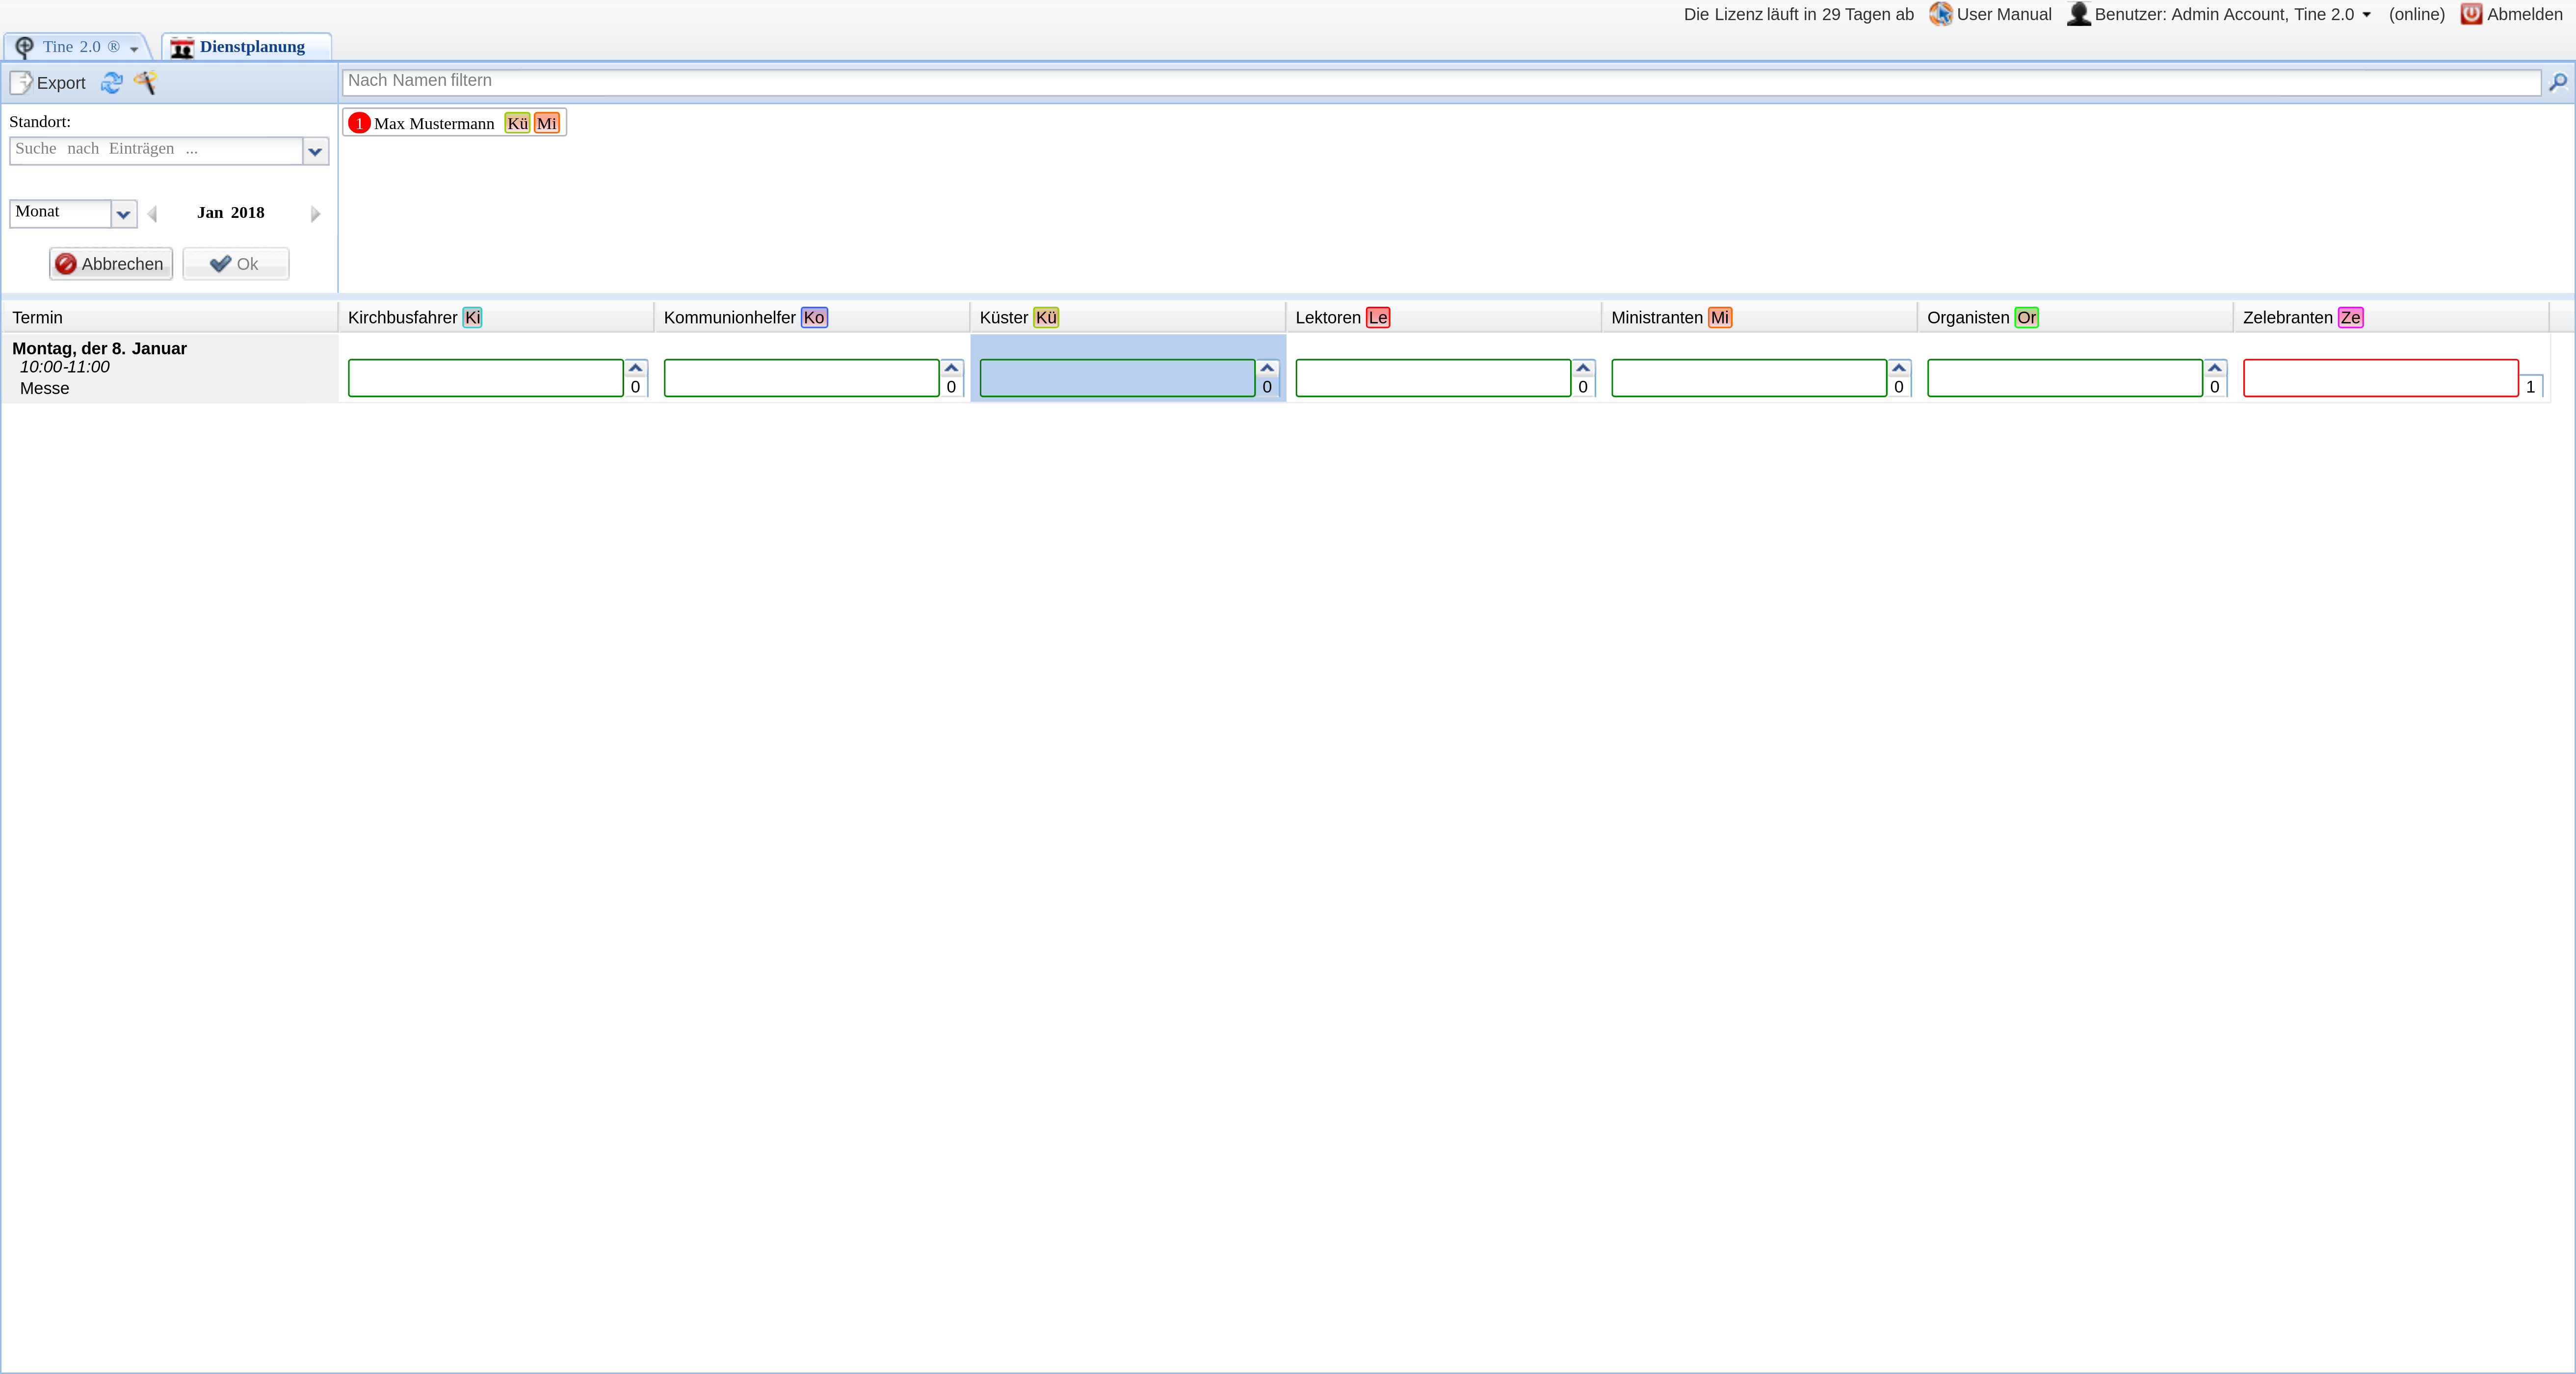
Task: Click the Kirchbusfahrer assignment box for Messe
Action: coord(486,378)
